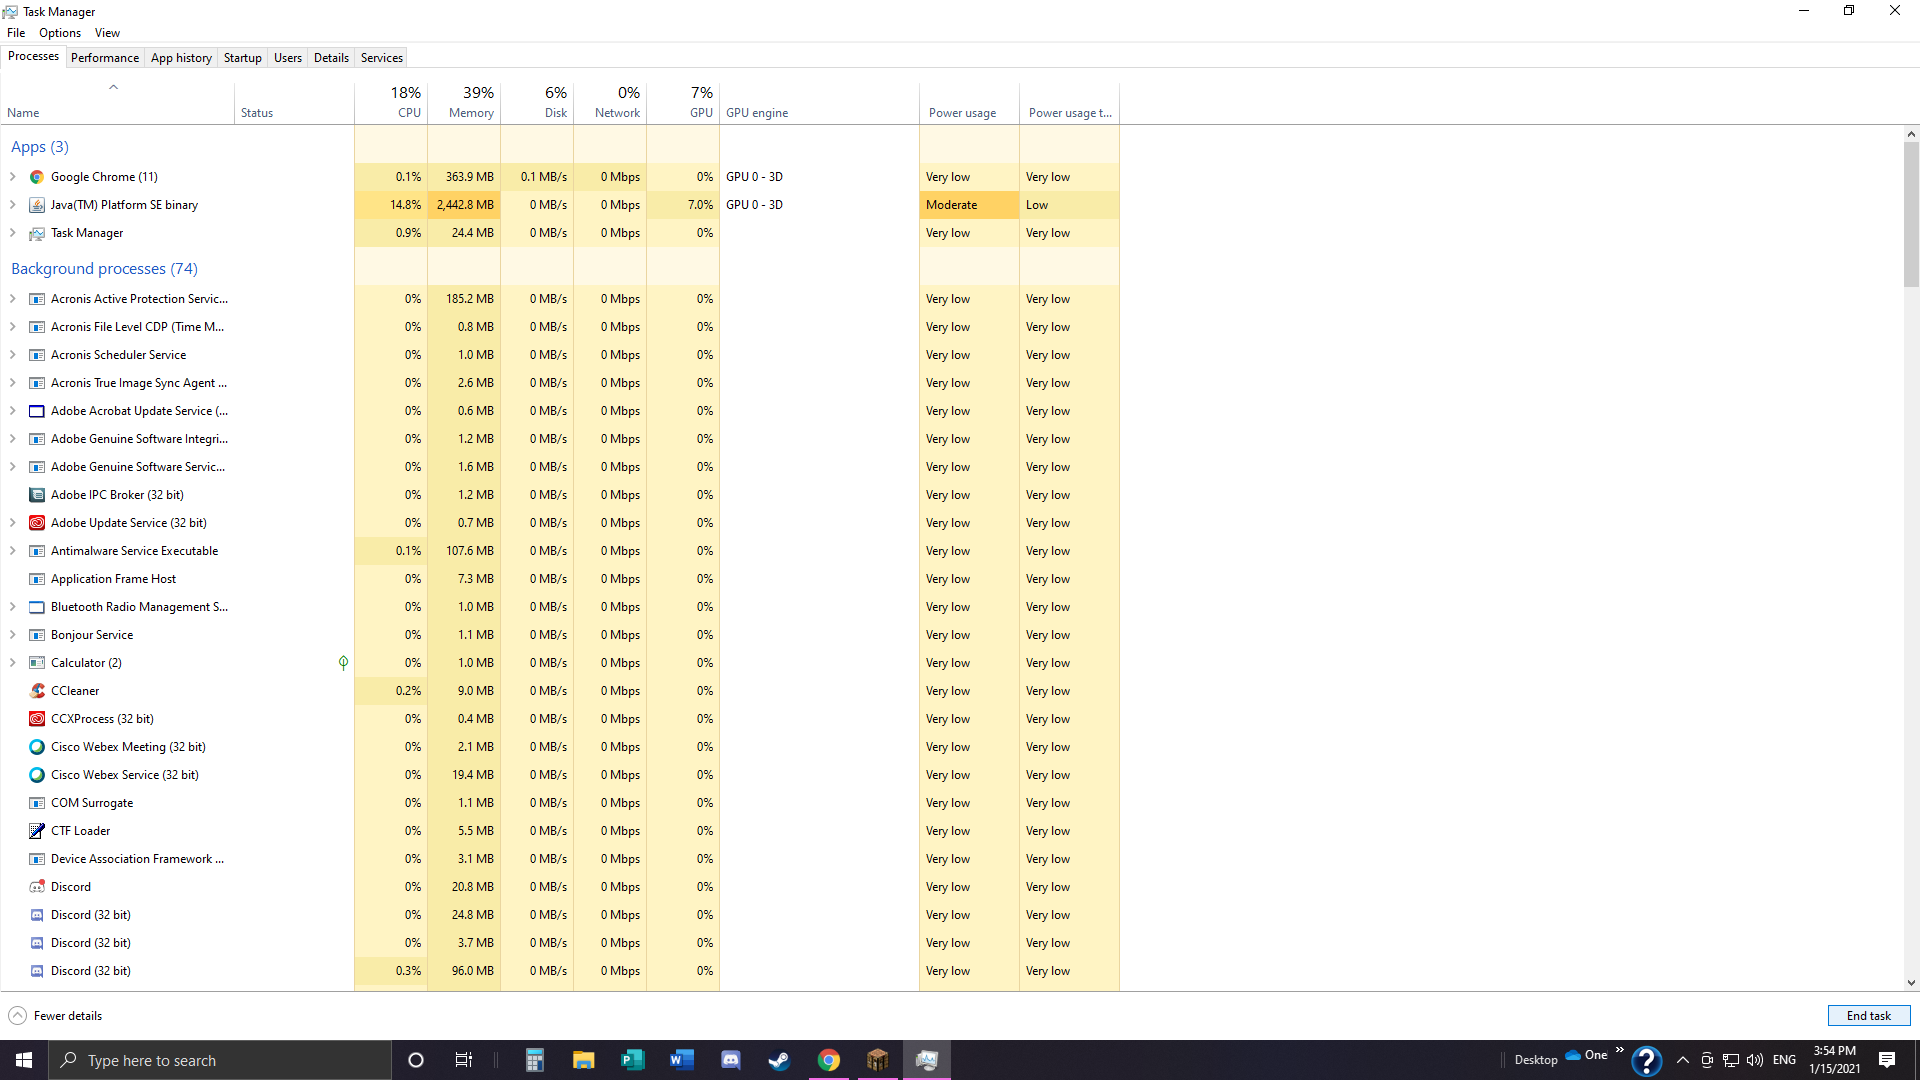Screen dimensions: 1920x1080
Task: Switch to the Performance tab
Action: (105, 58)
